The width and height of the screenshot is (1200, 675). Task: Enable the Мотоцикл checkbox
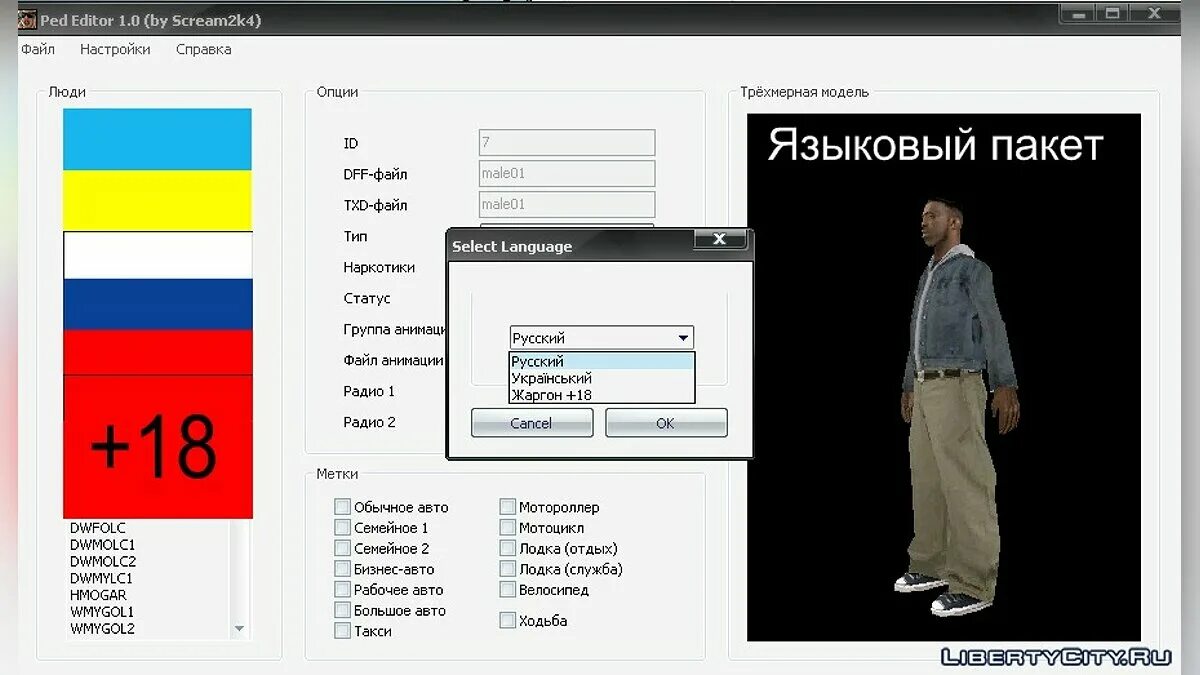pos(508,527)
